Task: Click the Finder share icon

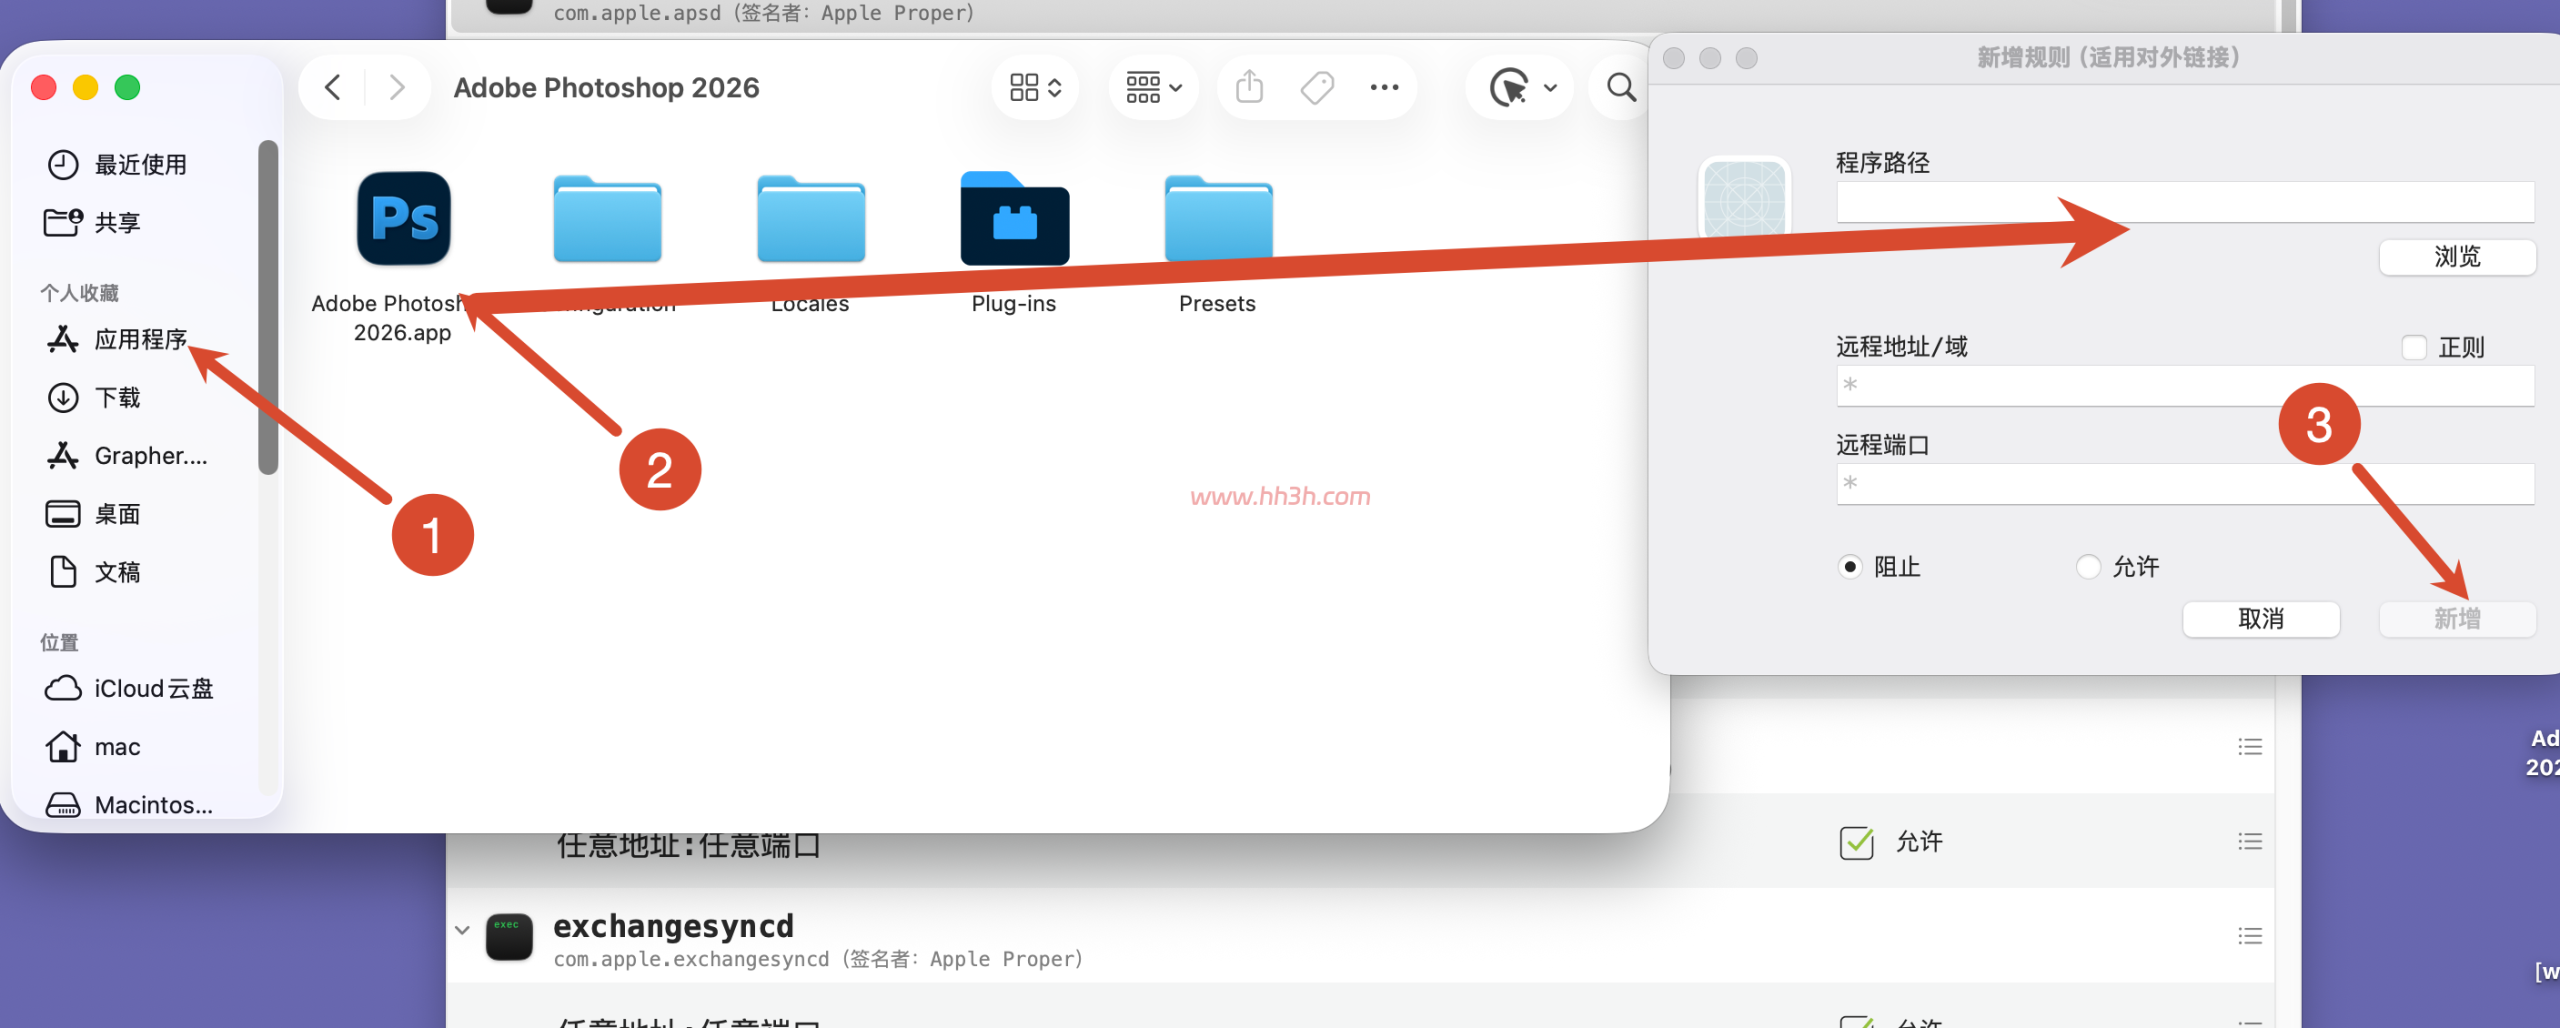Action: pyautogui.click(x=1250, y=87)
